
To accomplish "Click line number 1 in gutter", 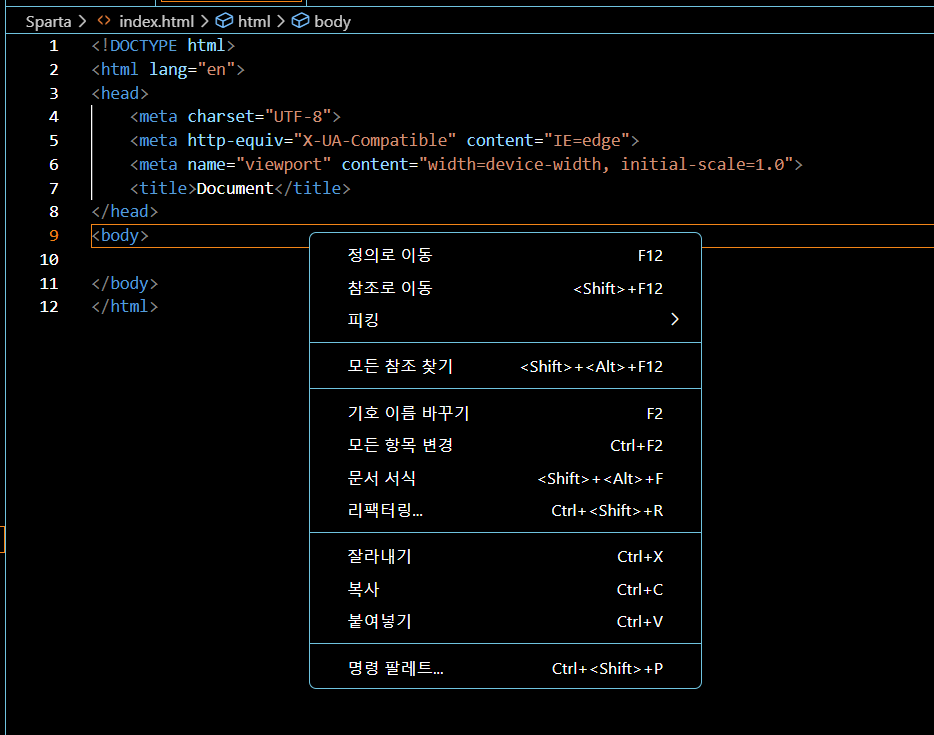I will (x=54, y=46).
